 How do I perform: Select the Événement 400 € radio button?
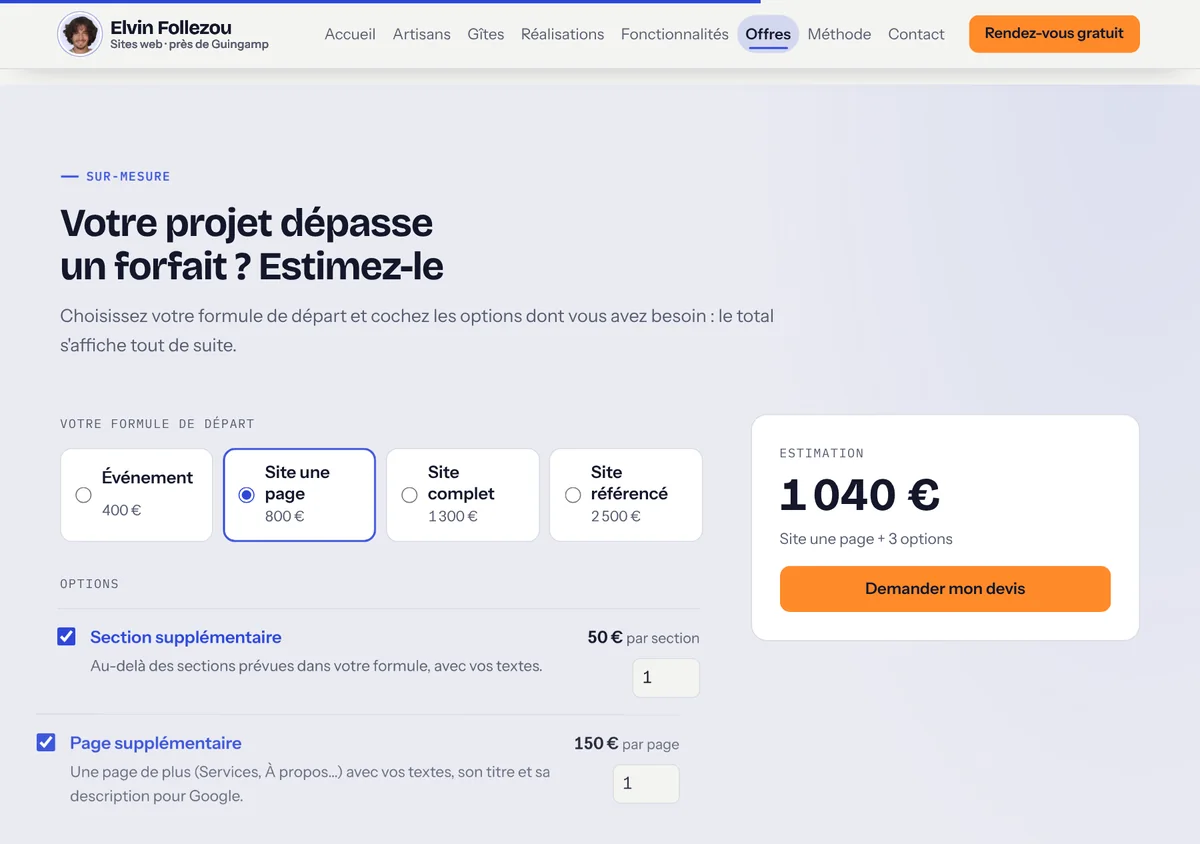click(x=84, y=495)
